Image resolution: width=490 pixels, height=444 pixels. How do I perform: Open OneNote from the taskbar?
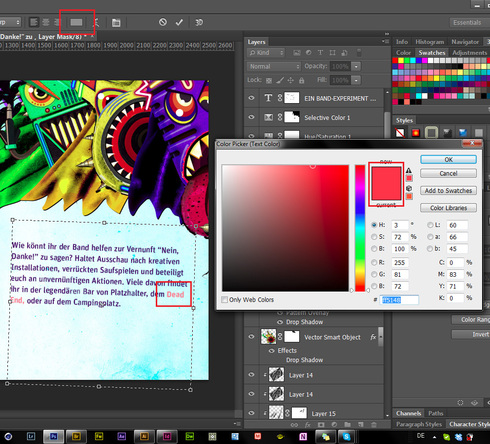(x=303, y=436)
